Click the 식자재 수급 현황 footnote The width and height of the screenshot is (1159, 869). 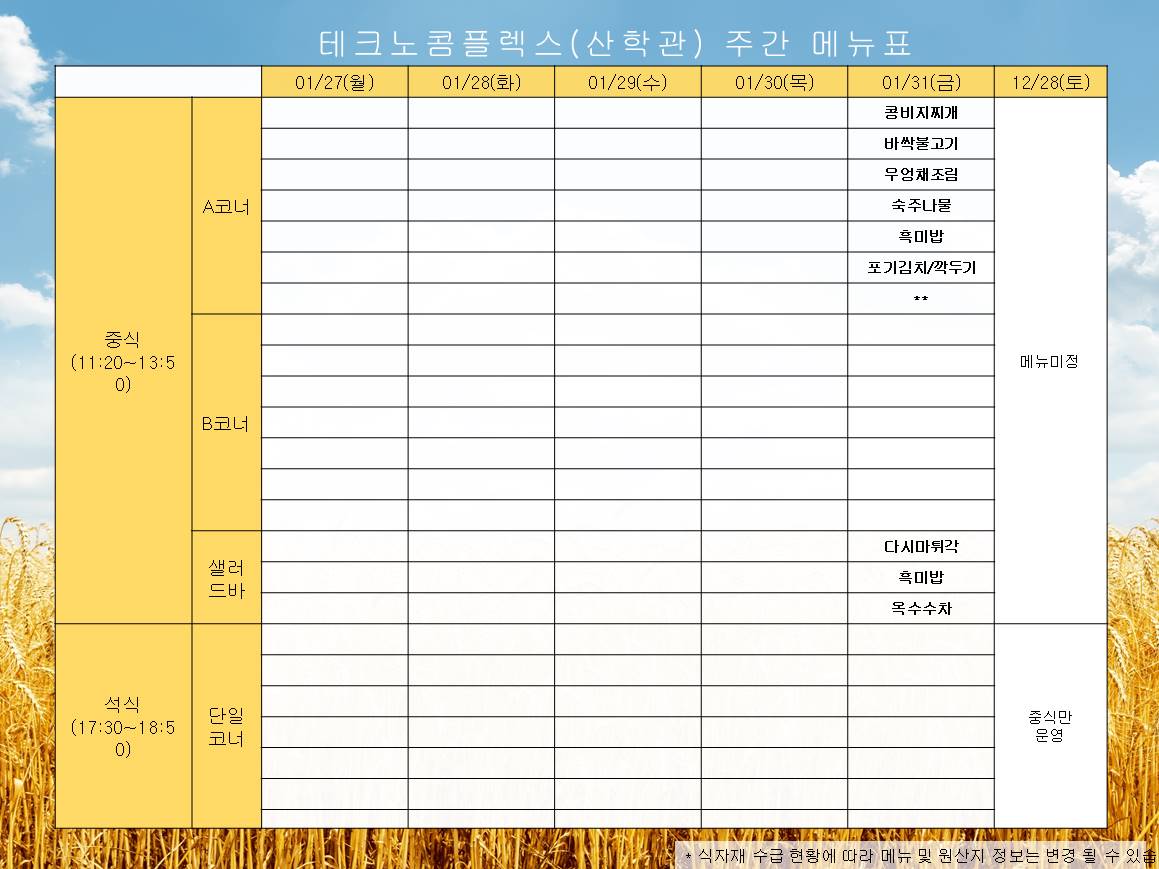(x=919, y=856)
